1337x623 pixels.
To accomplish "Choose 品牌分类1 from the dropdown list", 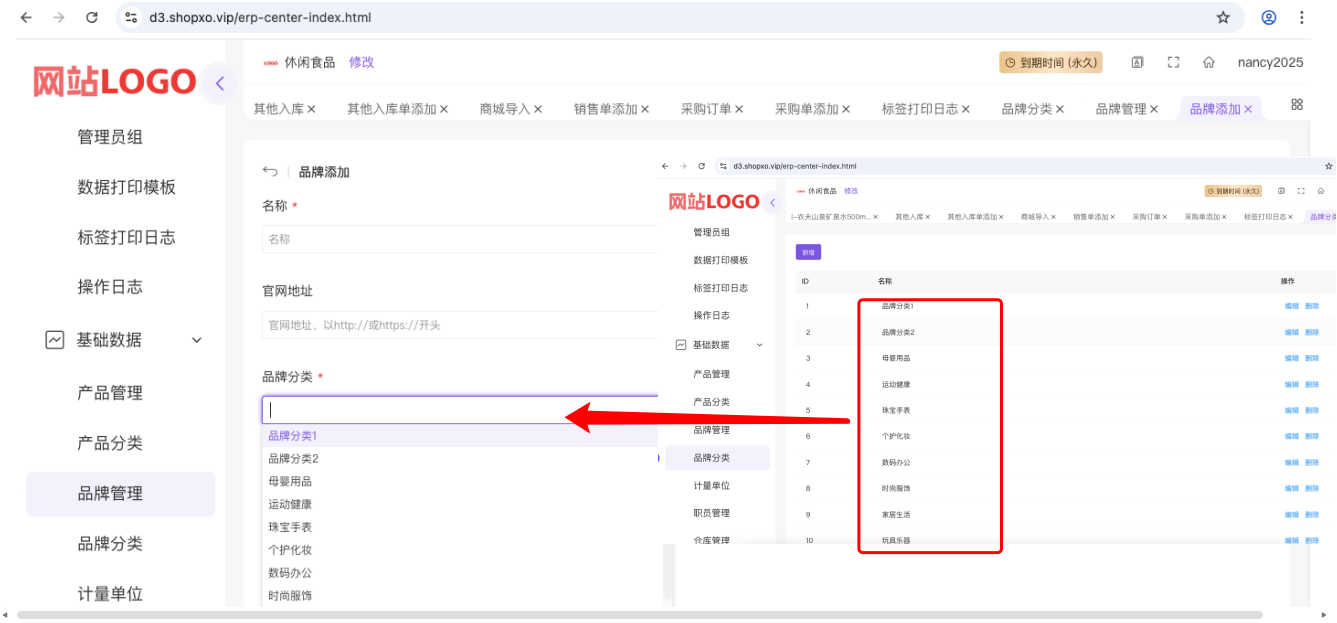I will click(460, 436).
